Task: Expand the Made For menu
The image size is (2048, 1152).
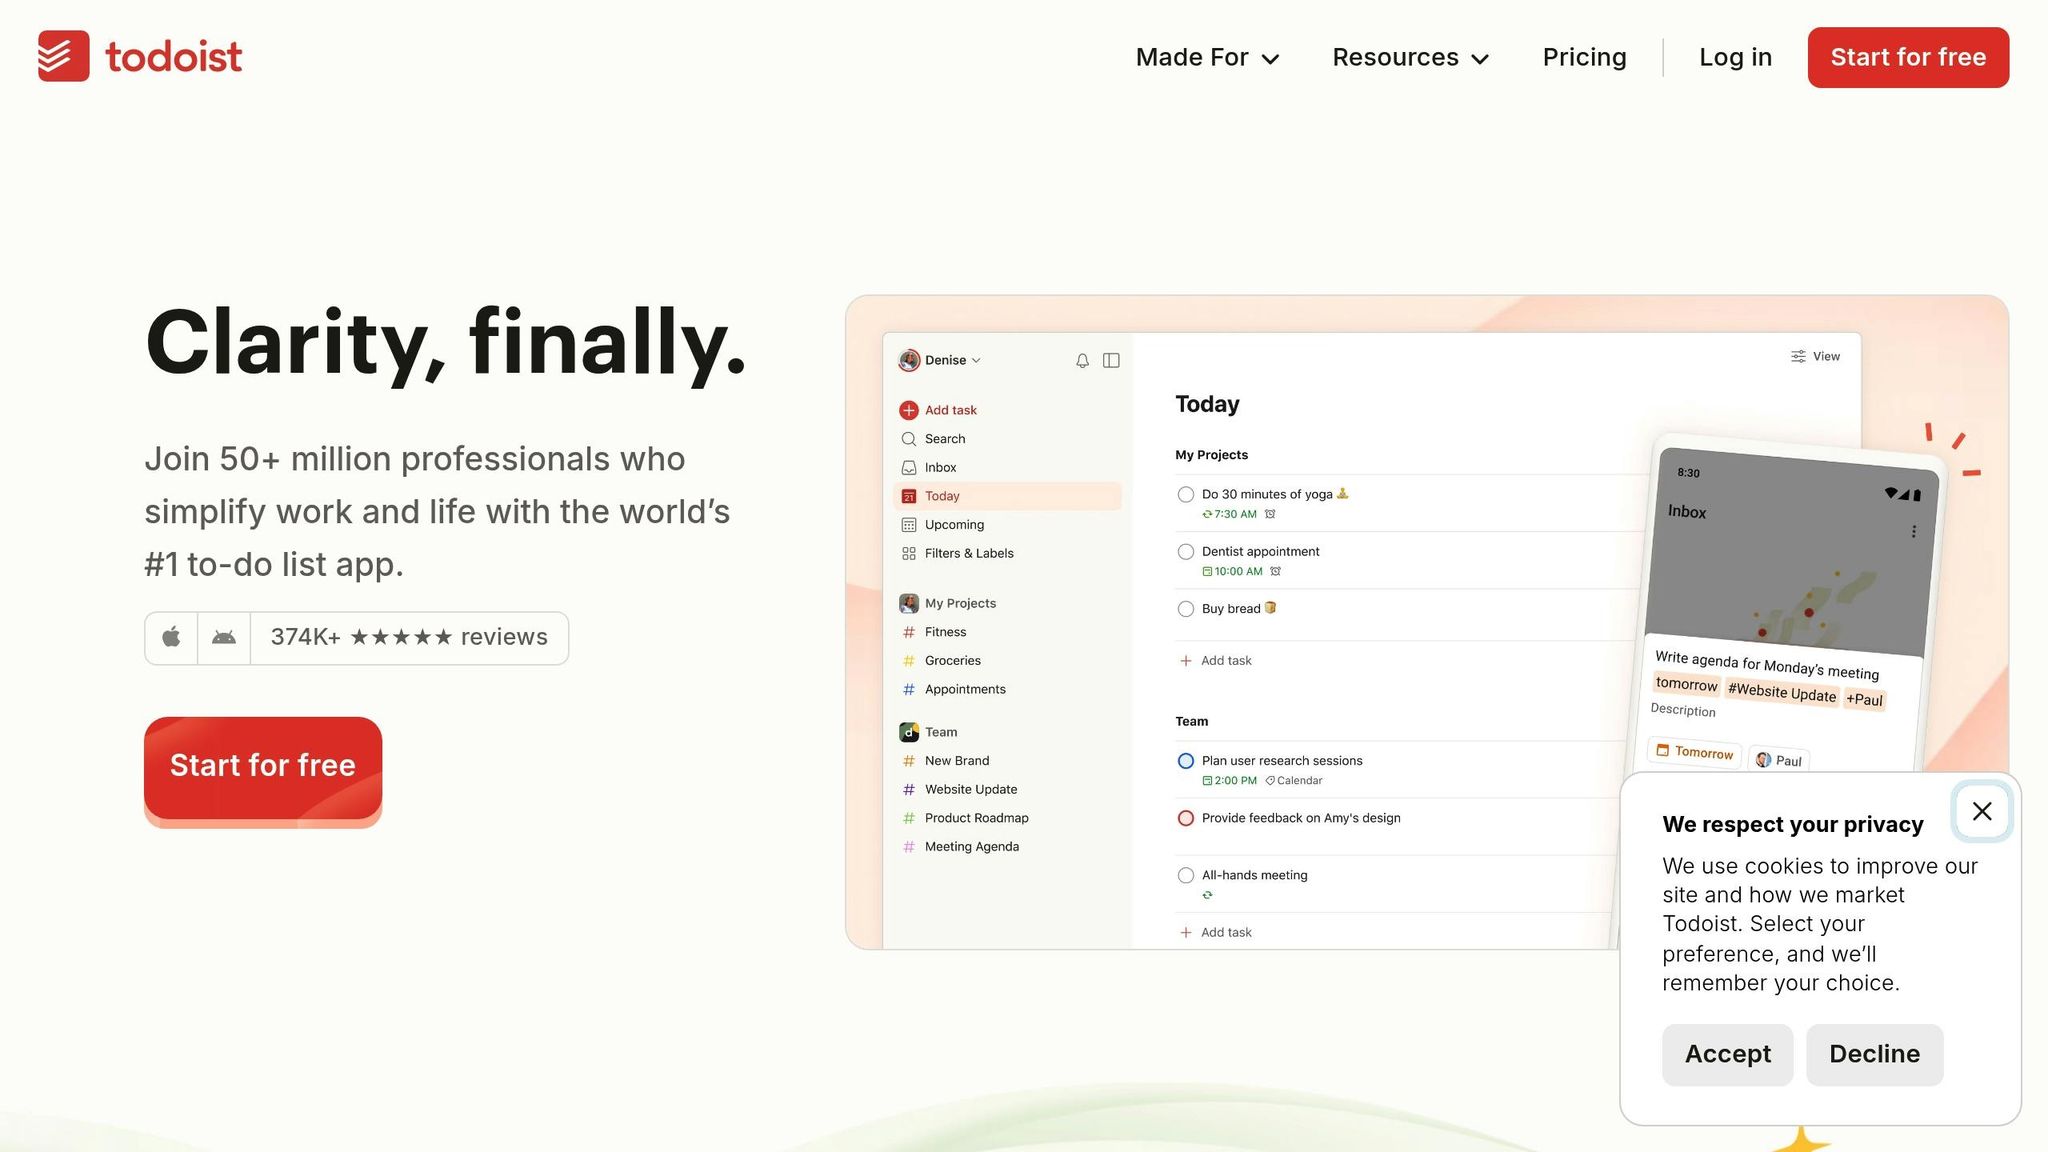Action: (x=1206, y=57)
